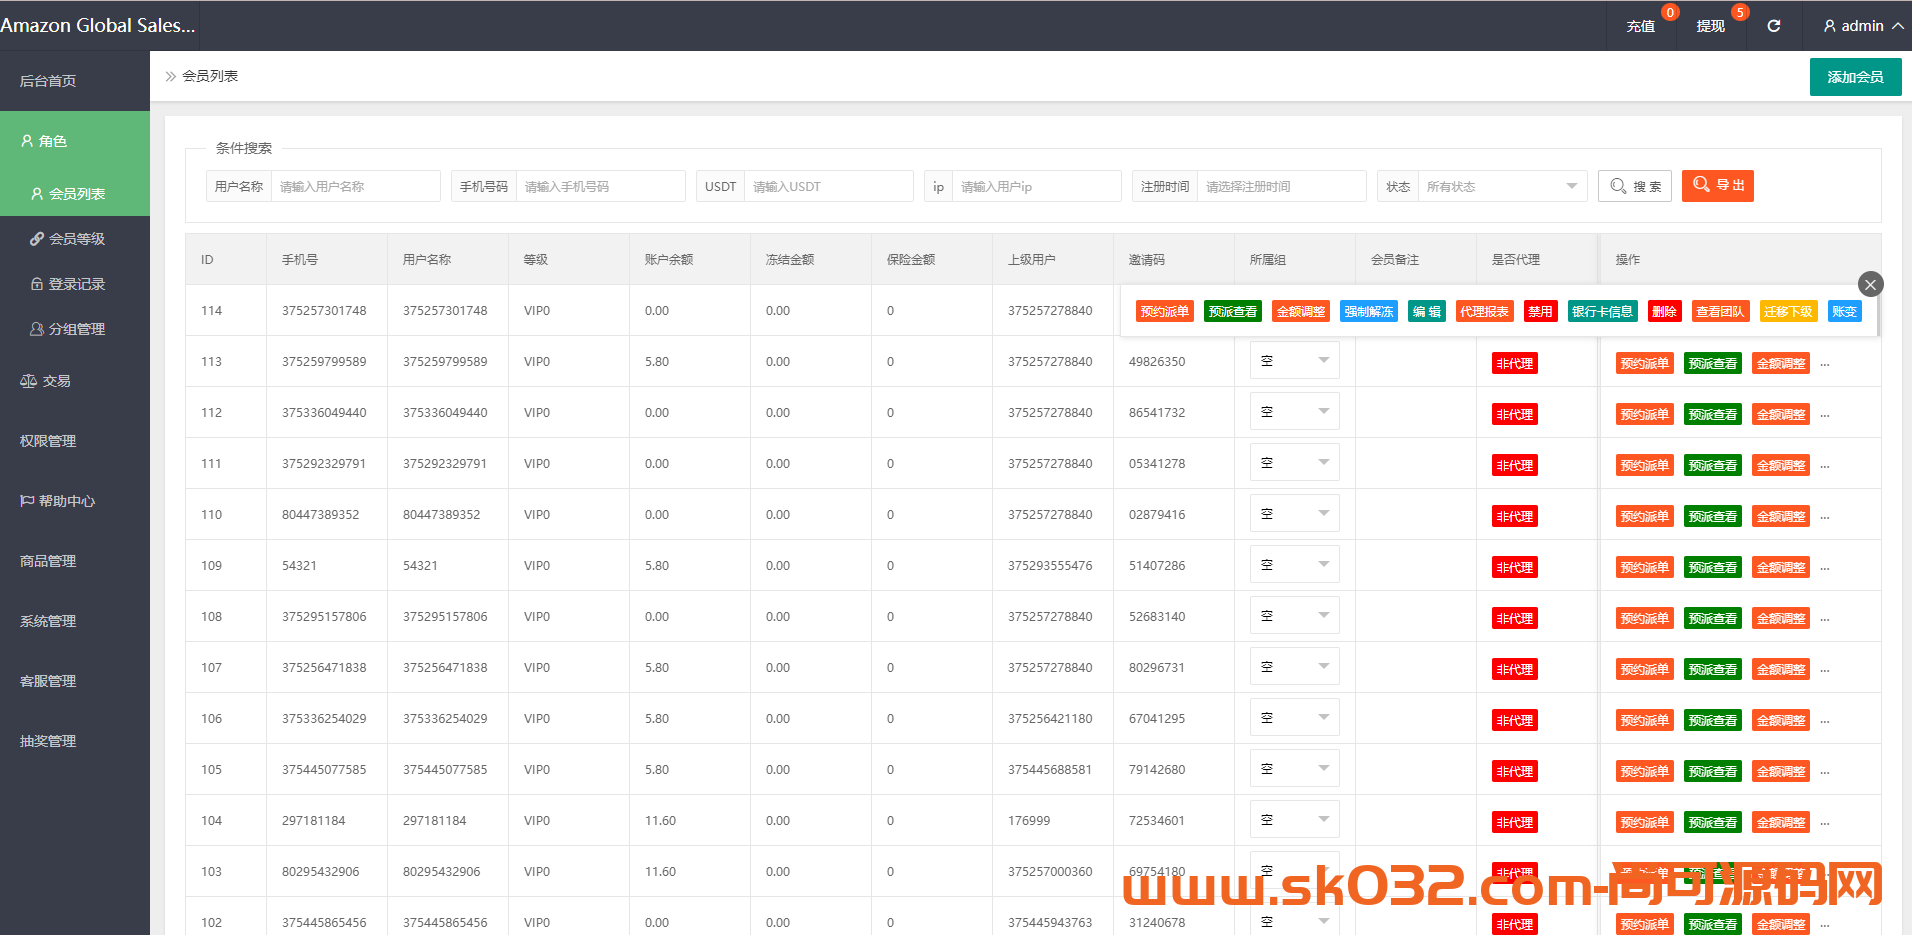Viewport: 1912px width, 935px height.
Task: Show more actions for row 108
Action: (1825, 619)
